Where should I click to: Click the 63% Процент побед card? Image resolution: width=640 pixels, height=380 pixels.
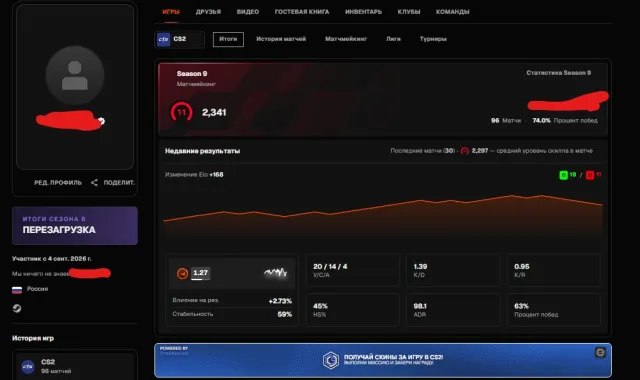point(554,310)
